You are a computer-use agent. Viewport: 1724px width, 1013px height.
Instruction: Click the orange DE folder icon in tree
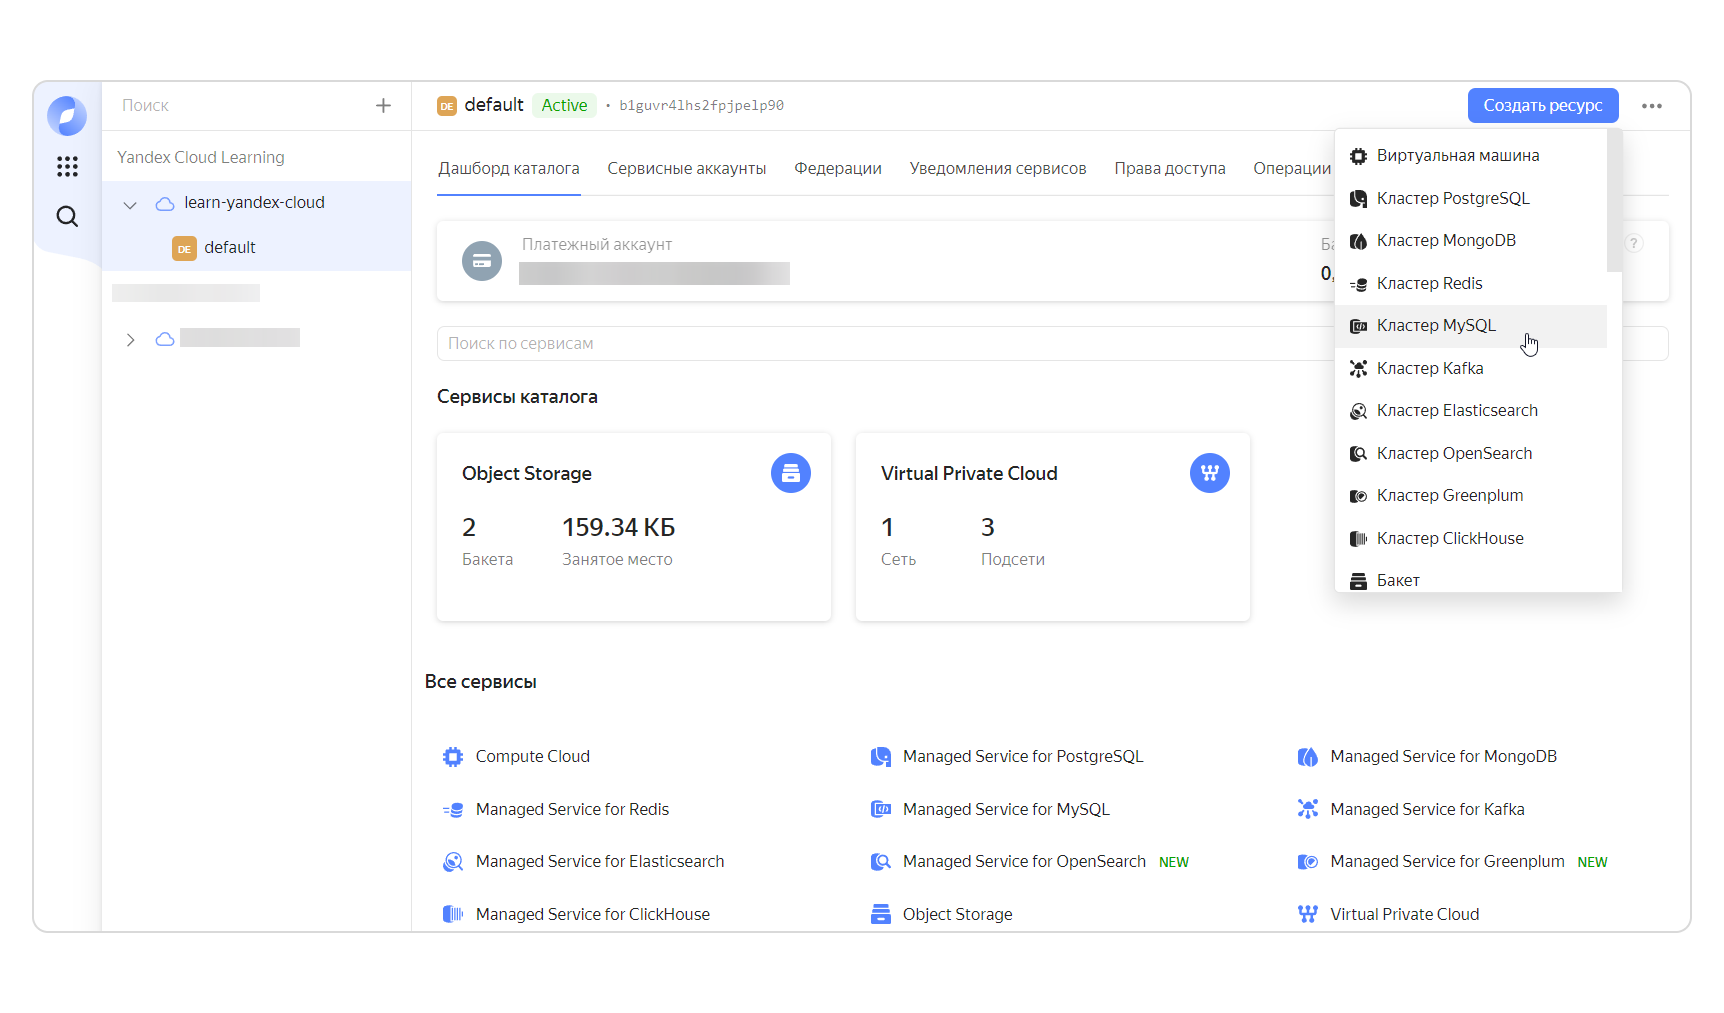[184, 248]
